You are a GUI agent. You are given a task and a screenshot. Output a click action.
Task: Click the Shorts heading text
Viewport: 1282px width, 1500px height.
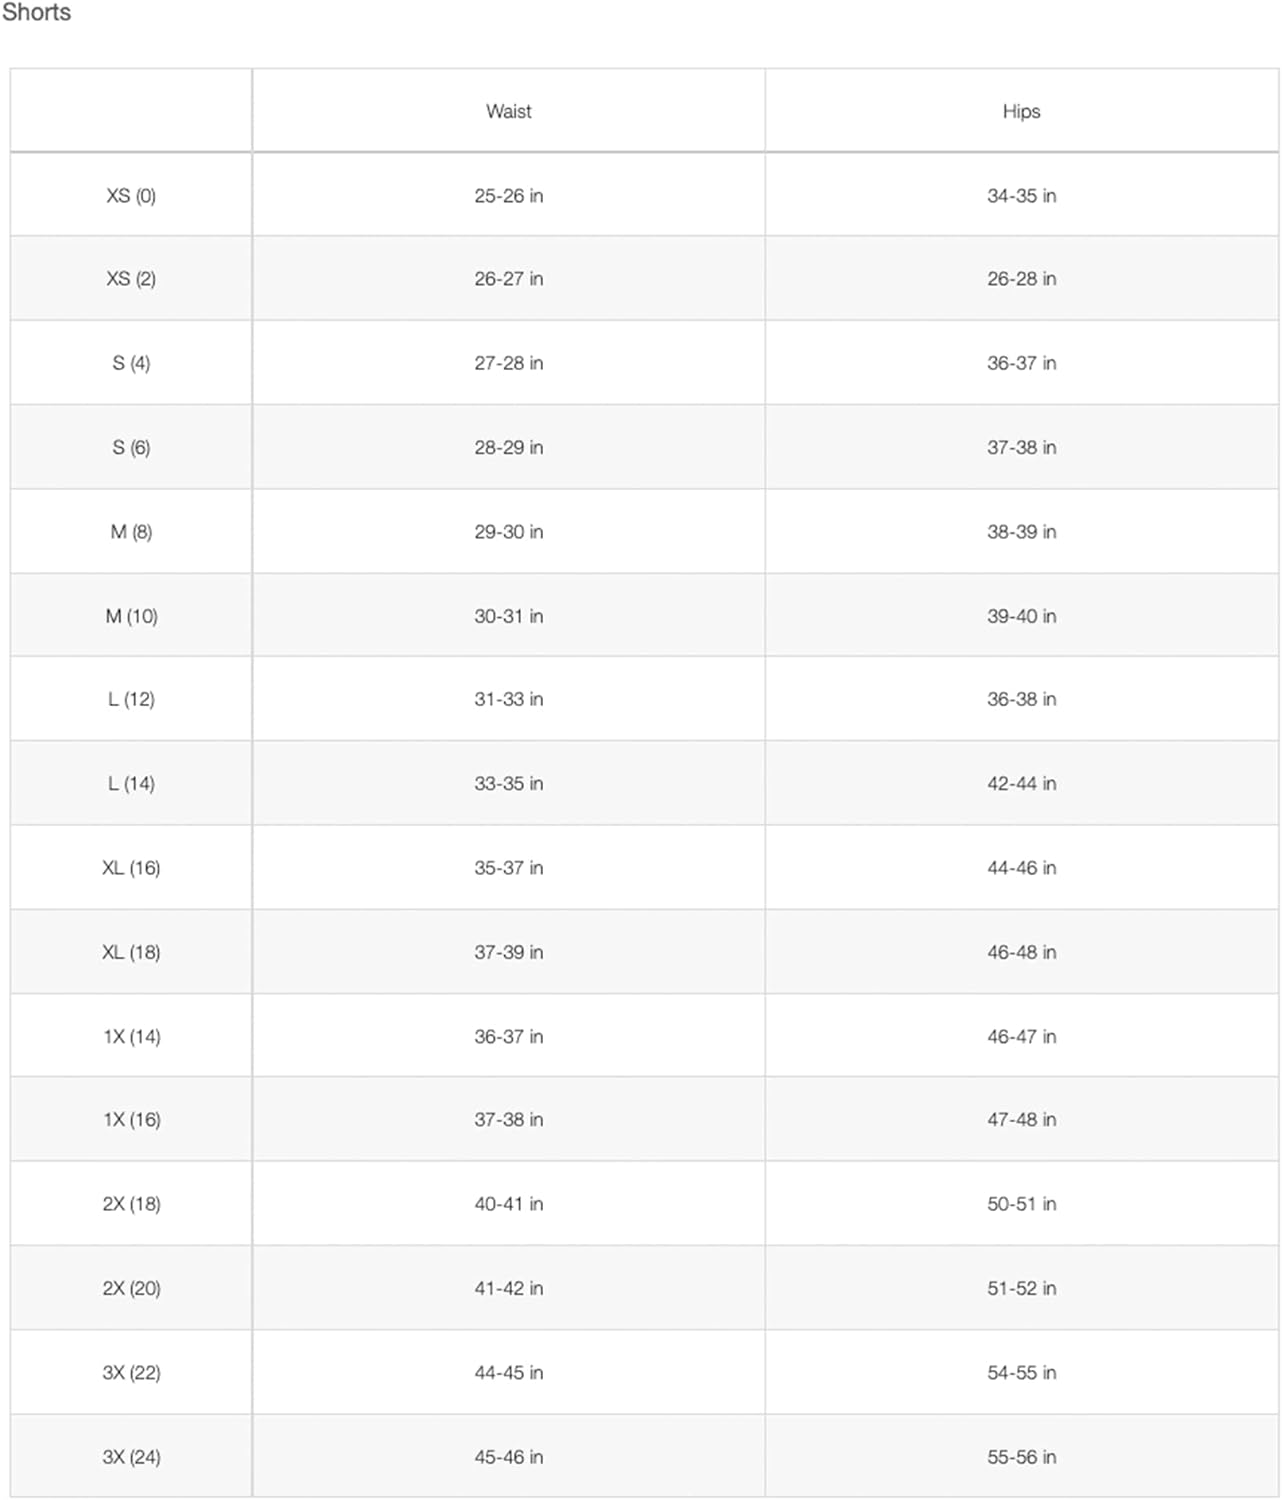click(x=36, y=12)
